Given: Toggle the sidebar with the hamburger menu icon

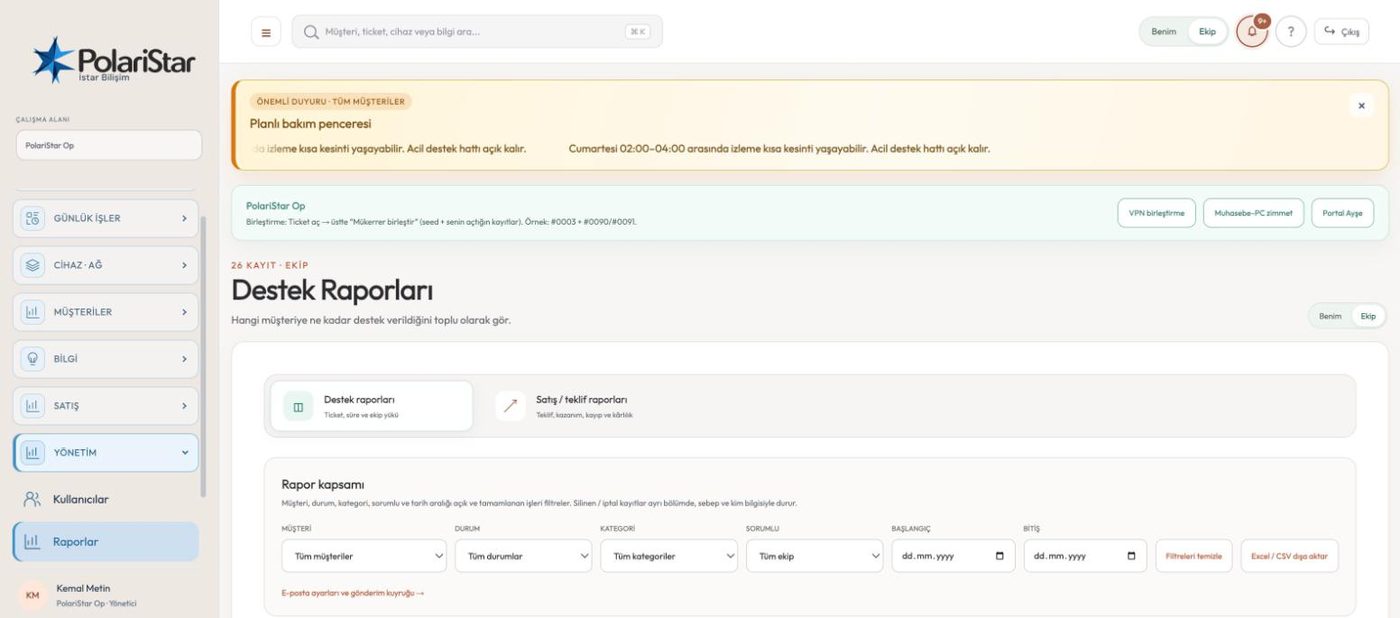Looking at the screenshot, I should coord(265,32).
